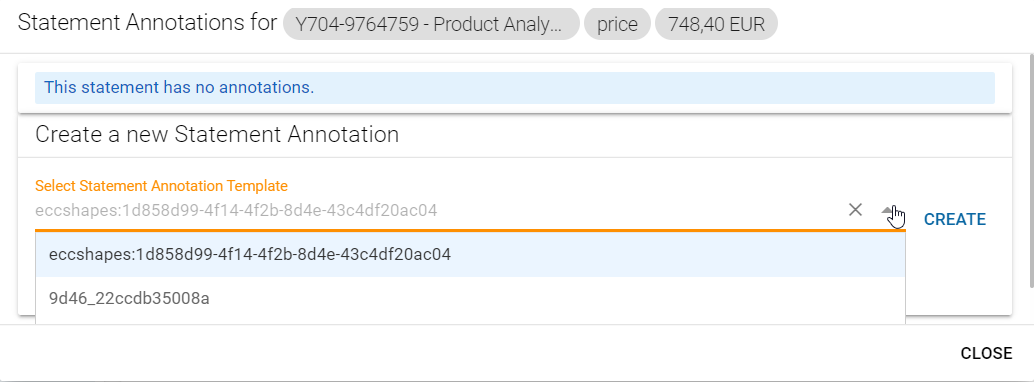The image size is (1034, 382).
Task: Click the 'Create a new Statement Annotation' header
Action: (217, 135)
